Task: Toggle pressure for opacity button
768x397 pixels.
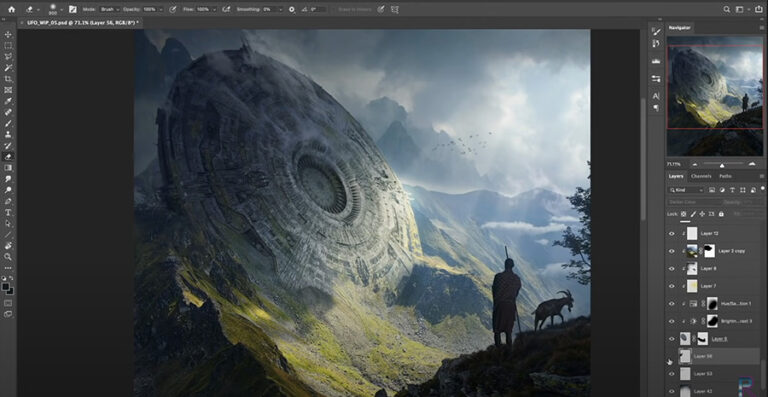Action: 172,9
